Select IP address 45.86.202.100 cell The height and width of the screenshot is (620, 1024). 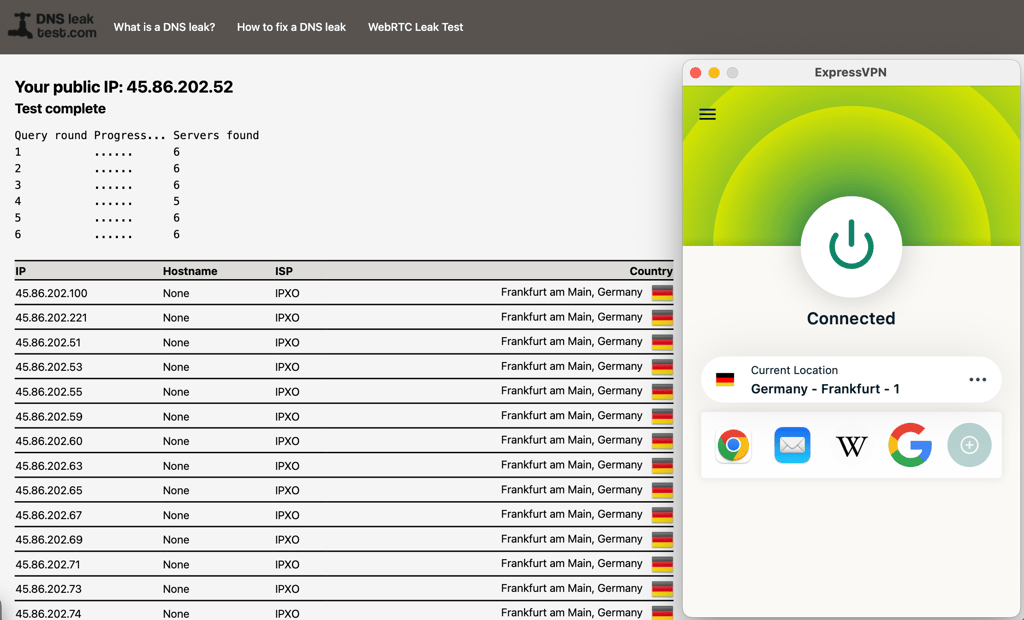(x=52, y=293)
